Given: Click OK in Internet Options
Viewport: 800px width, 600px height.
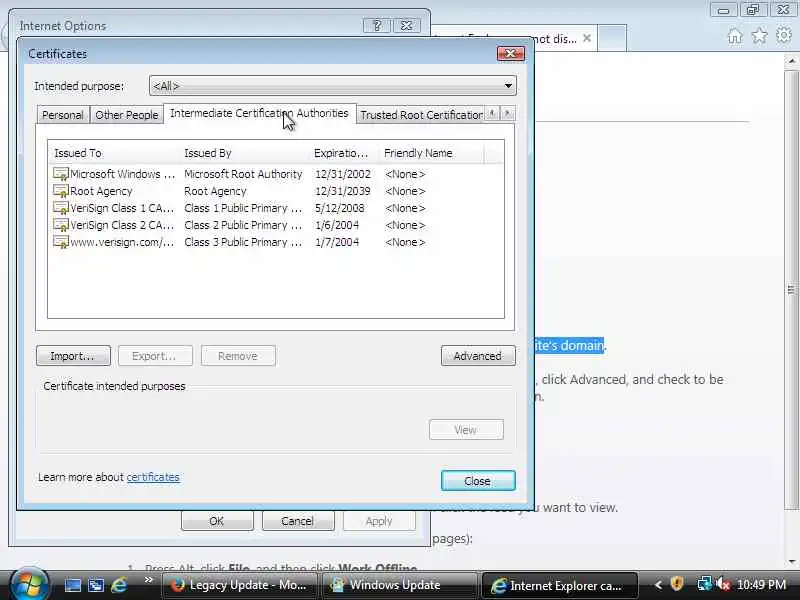Looking at the screenshot, I should click(217, 521).
